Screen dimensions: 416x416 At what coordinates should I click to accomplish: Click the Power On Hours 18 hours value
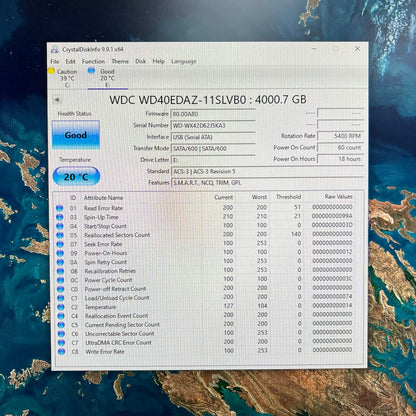pyautogui.click(x=340, y=159)
